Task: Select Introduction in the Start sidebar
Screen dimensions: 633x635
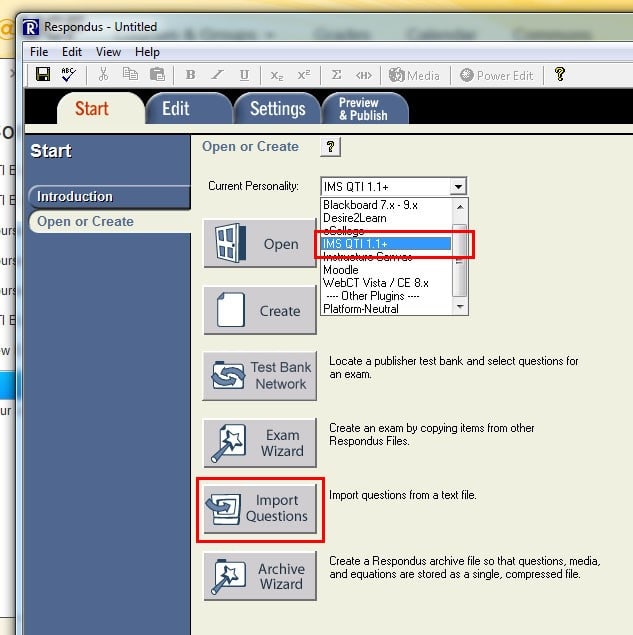Action: coord(109,197)
